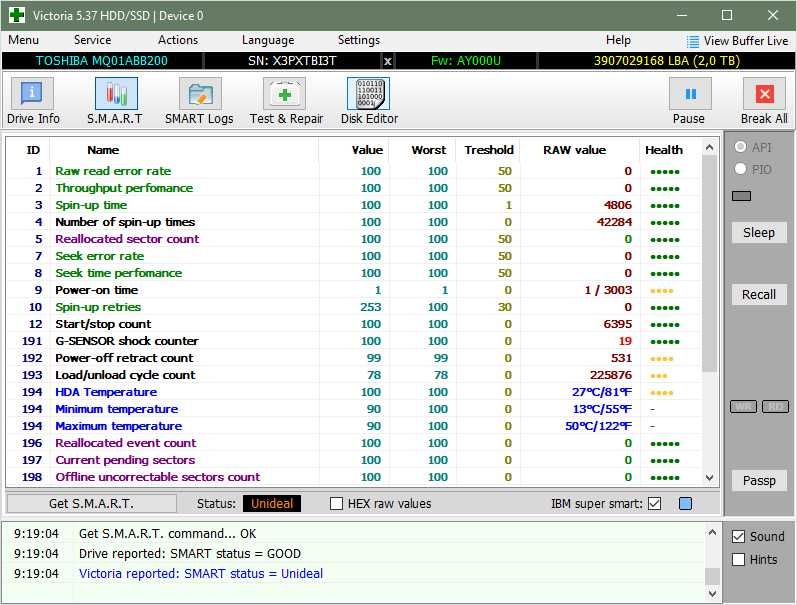Click log line Drive reported SMART status

(190, 554)
